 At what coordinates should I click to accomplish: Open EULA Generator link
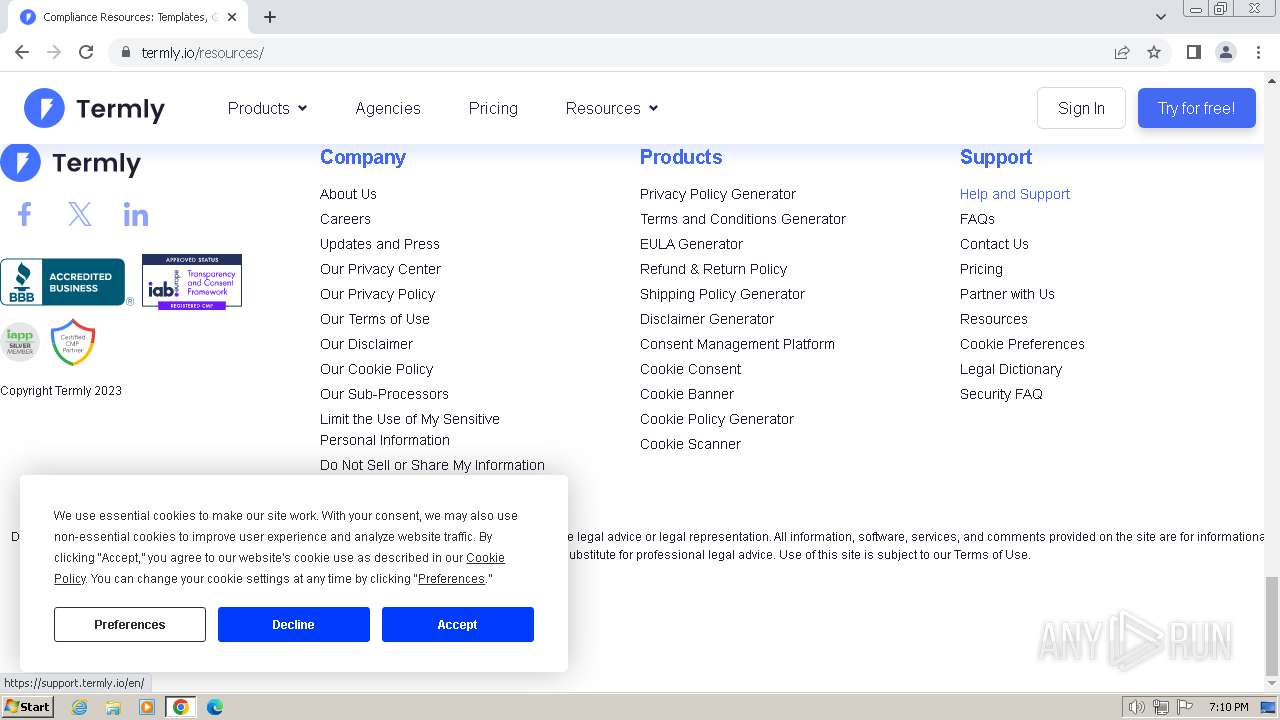(x=691, y=244)
